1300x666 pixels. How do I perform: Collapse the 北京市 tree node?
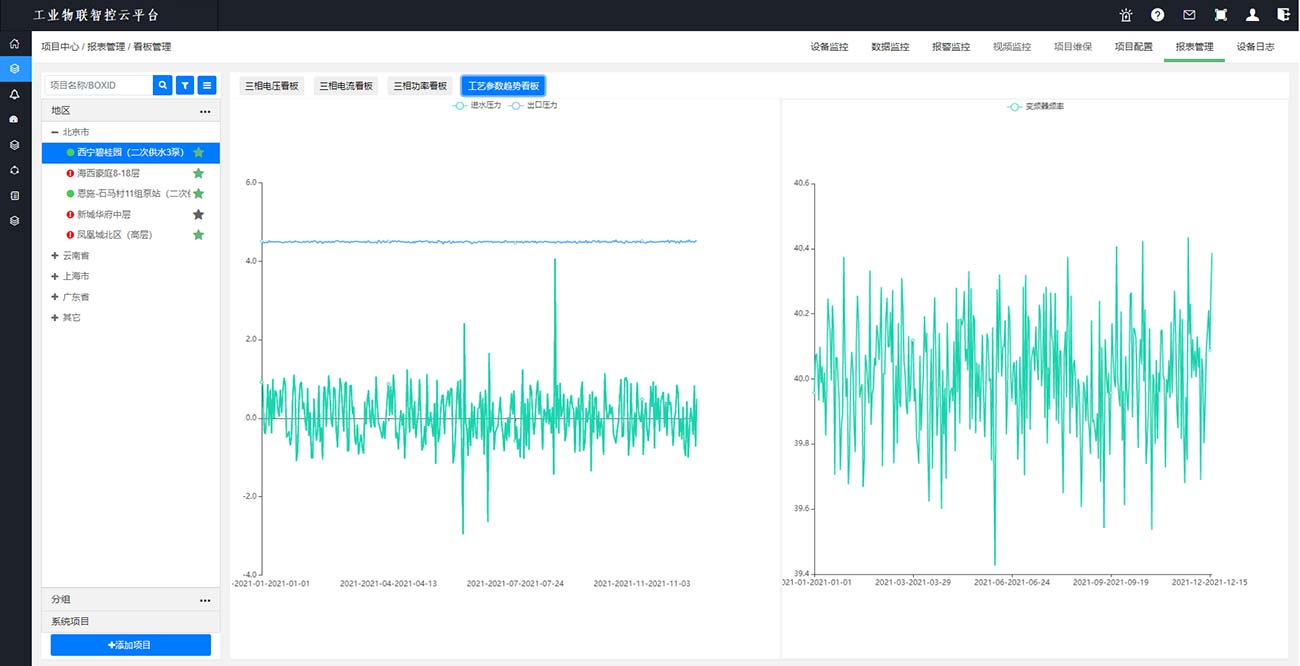click(55, 132)
